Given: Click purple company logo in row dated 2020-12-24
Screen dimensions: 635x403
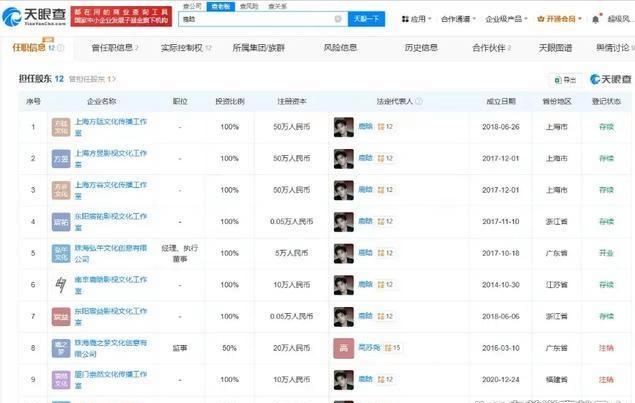Looking at the screenshot, I should pyautogui.click(x=61, y=380).
